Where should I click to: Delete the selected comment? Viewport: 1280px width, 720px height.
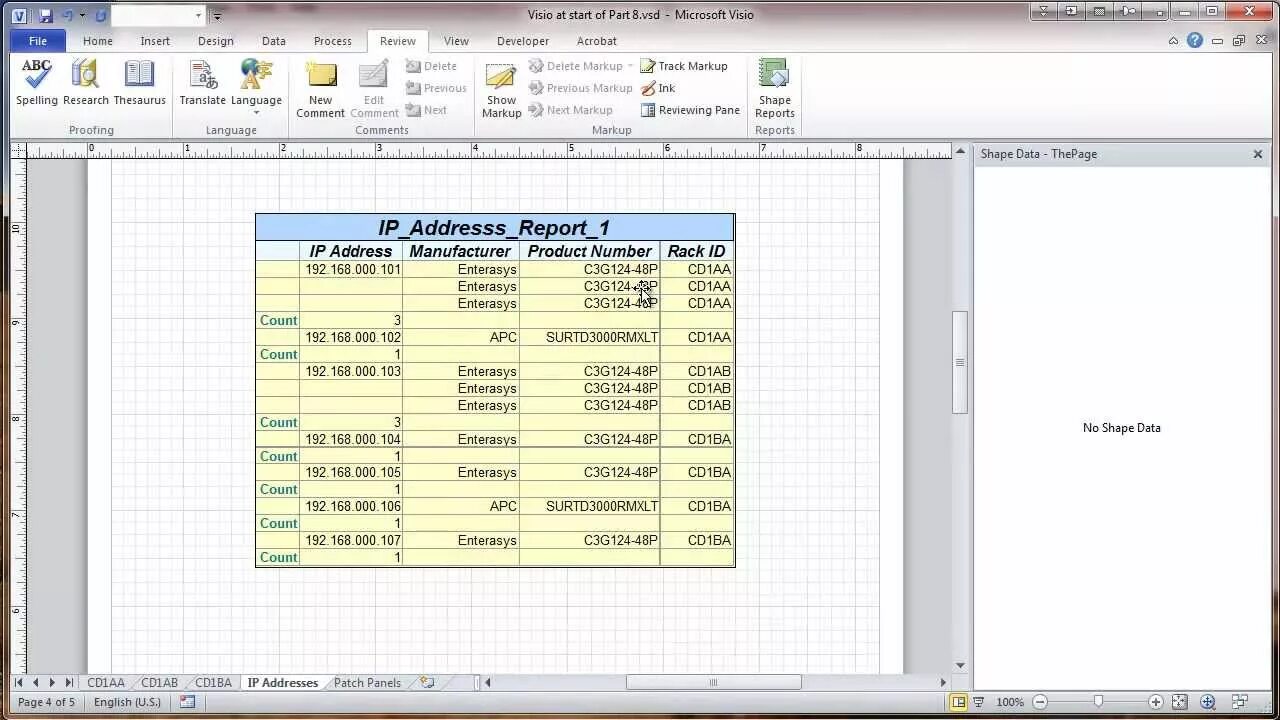coord(431,66)
